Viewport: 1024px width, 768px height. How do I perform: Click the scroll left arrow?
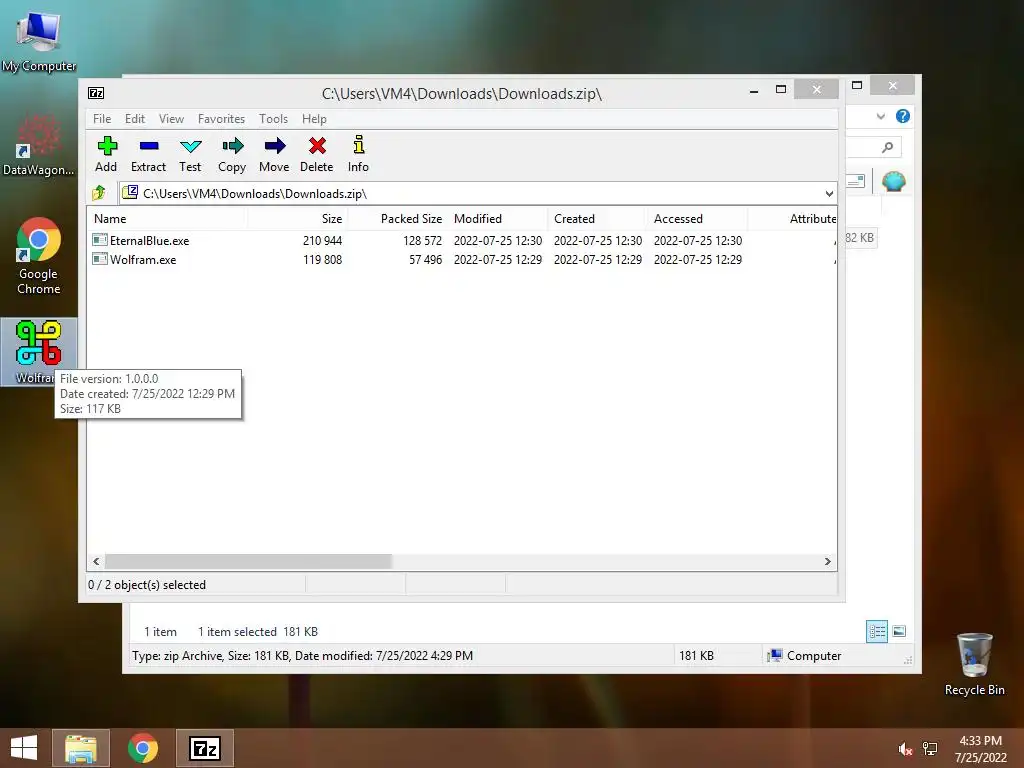click(x=96, y=561)
